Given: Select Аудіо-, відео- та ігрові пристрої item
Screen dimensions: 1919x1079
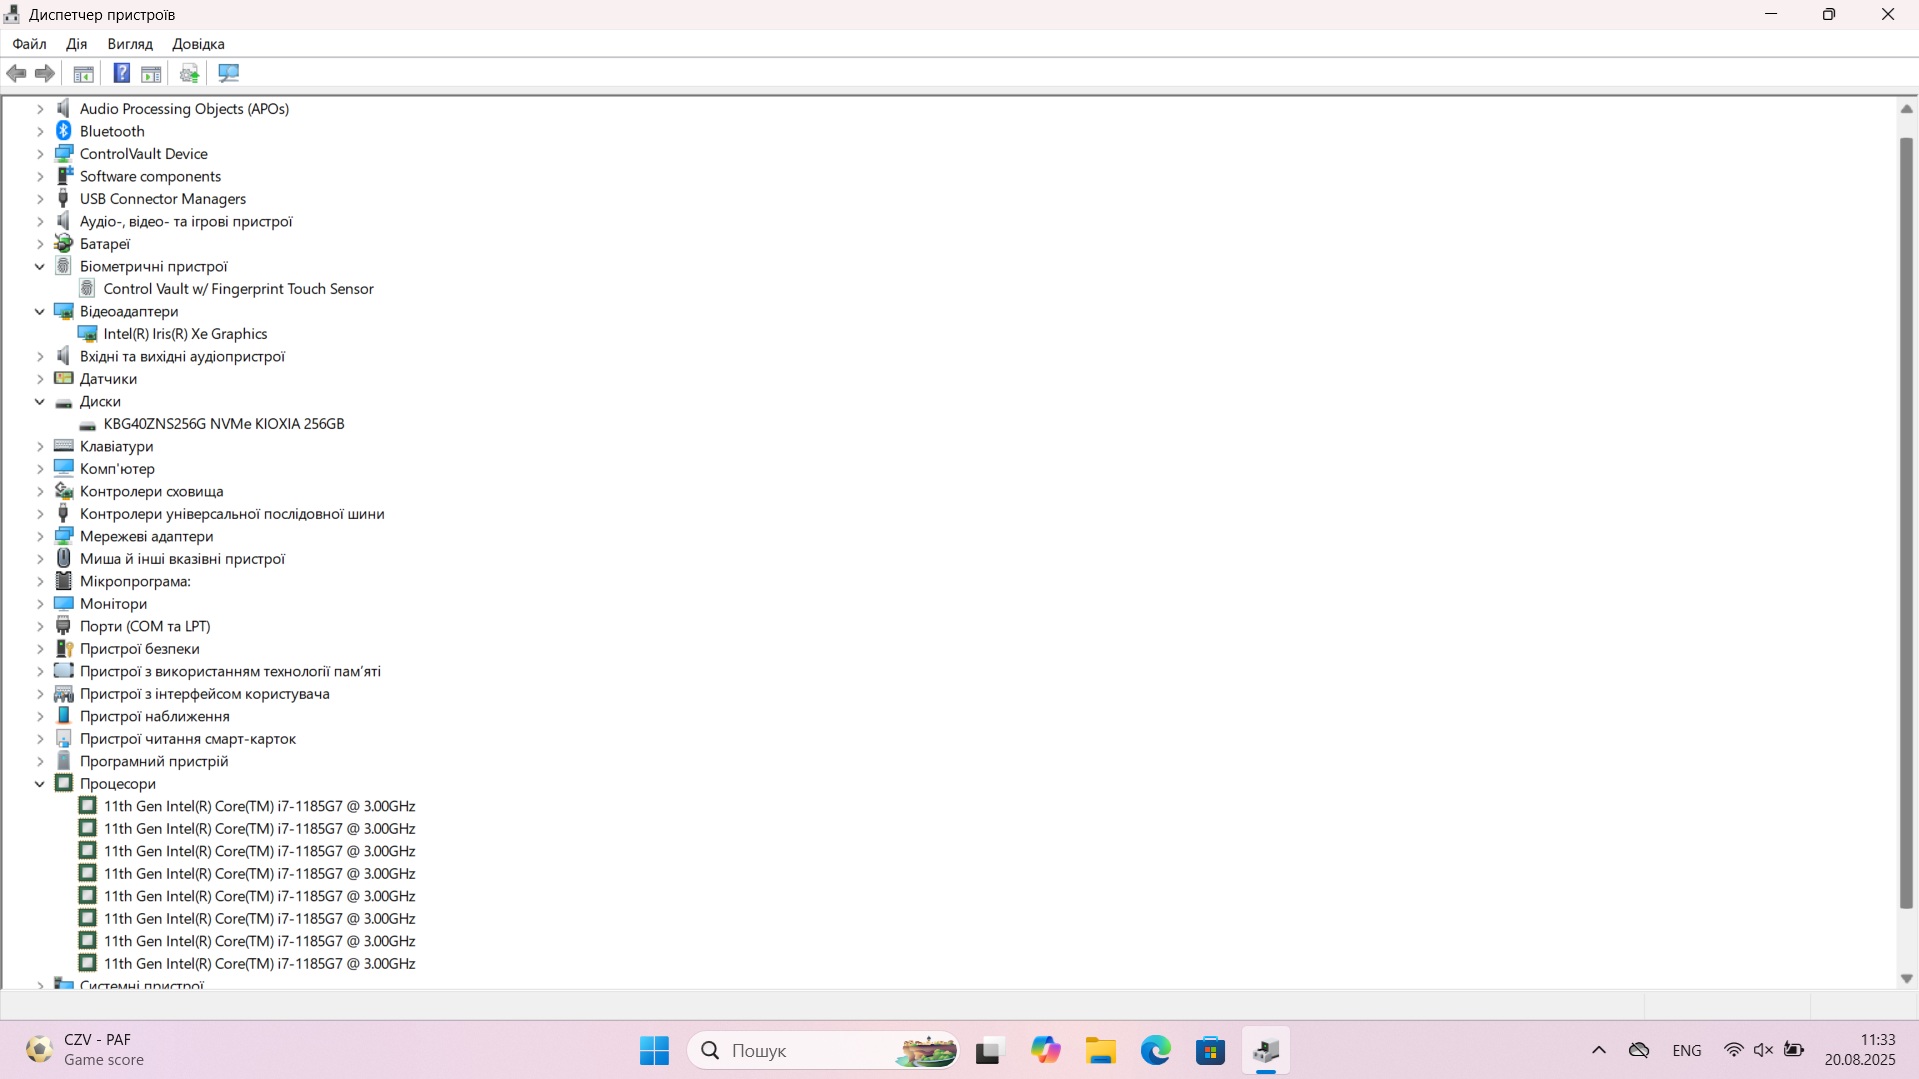Looking at the screenshot, I should click(186, 221).
